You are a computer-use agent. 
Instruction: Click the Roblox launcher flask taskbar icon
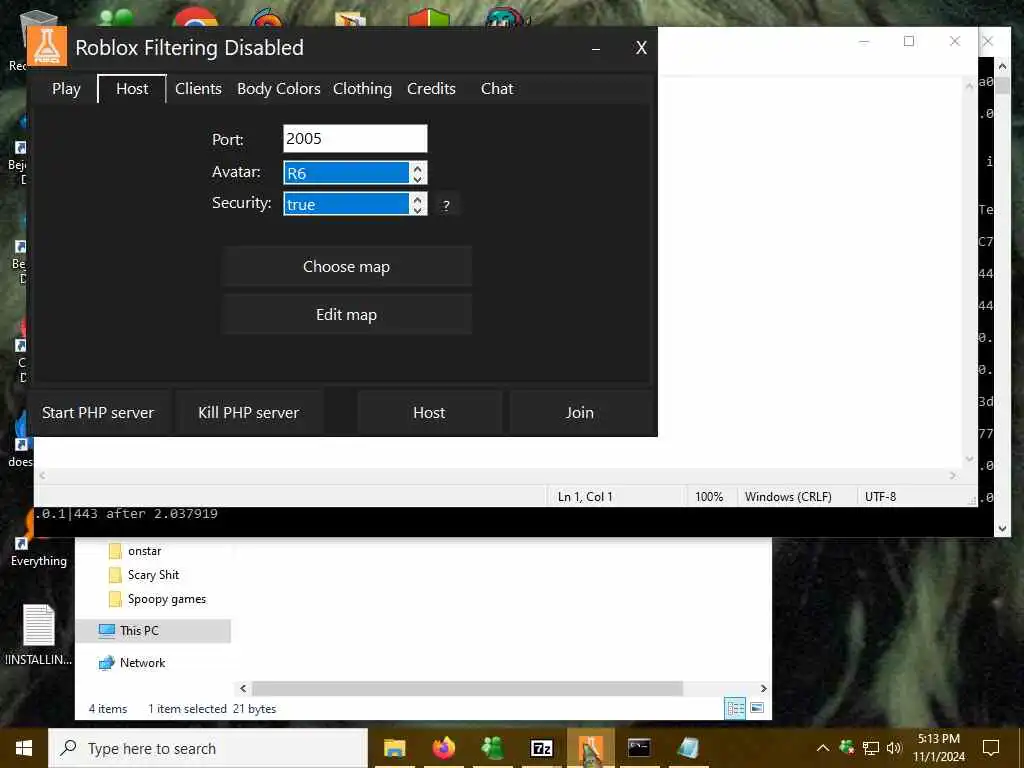[x=590, y=748]
